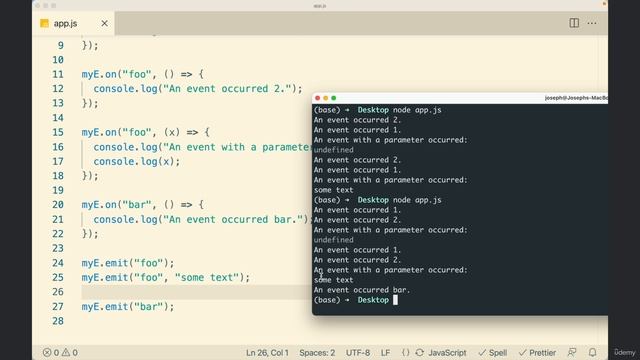Open notifications bell in status bar
The image size is (640, 360).
click(x=592, y=352)
